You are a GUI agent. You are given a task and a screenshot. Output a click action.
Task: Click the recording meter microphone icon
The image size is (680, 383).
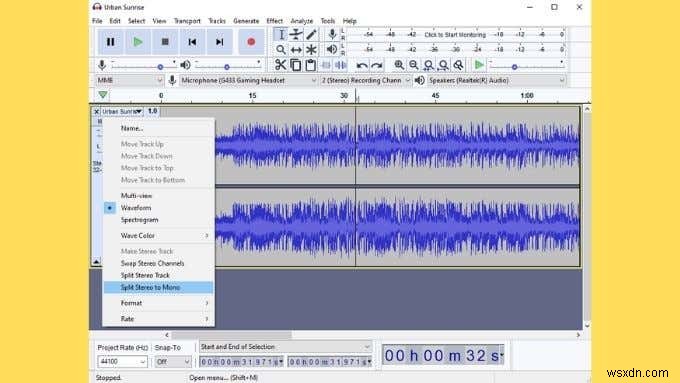(332, 34)
